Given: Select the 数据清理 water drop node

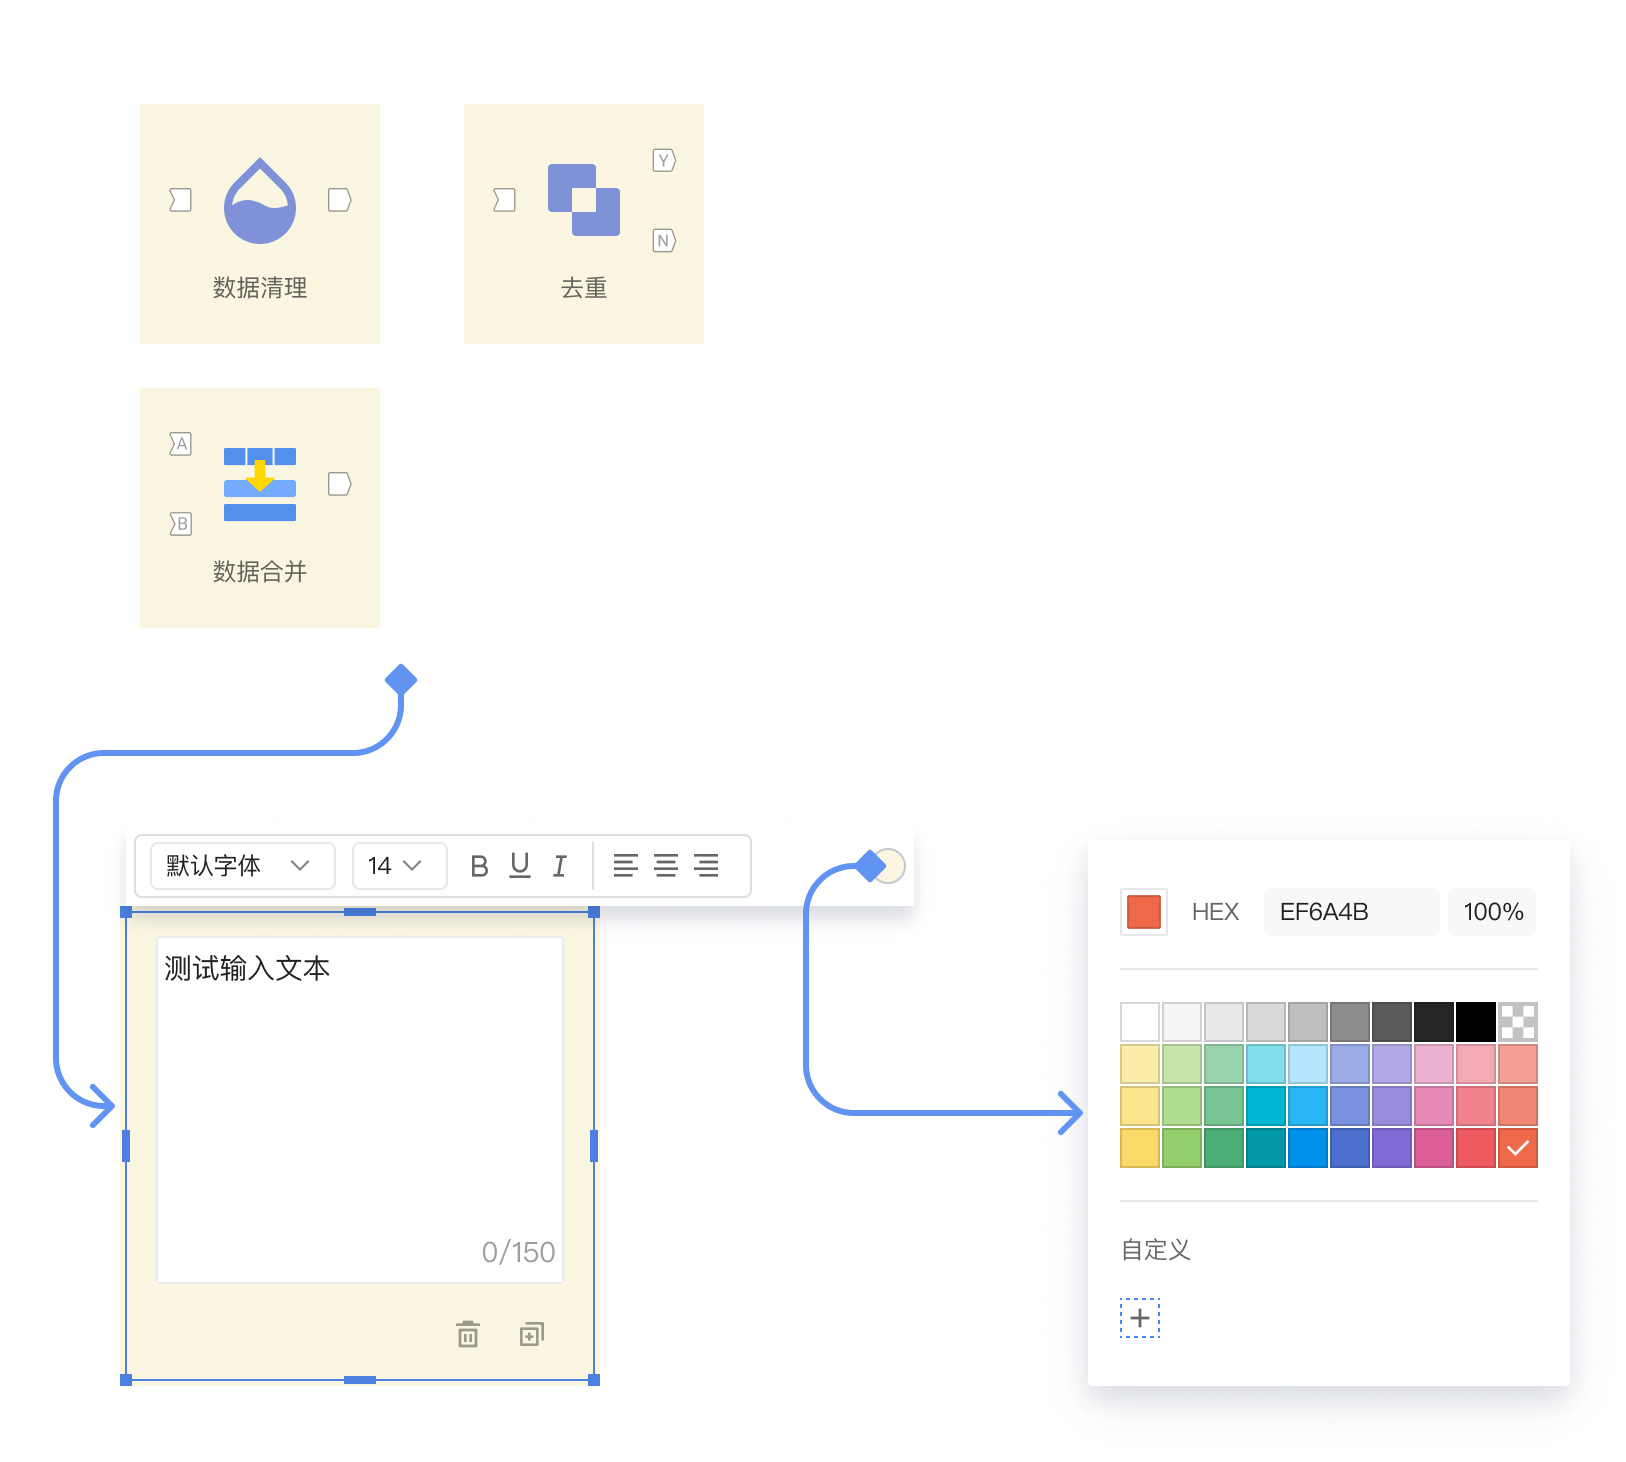Looking at the screenshot, I should [x=260, y=224].
